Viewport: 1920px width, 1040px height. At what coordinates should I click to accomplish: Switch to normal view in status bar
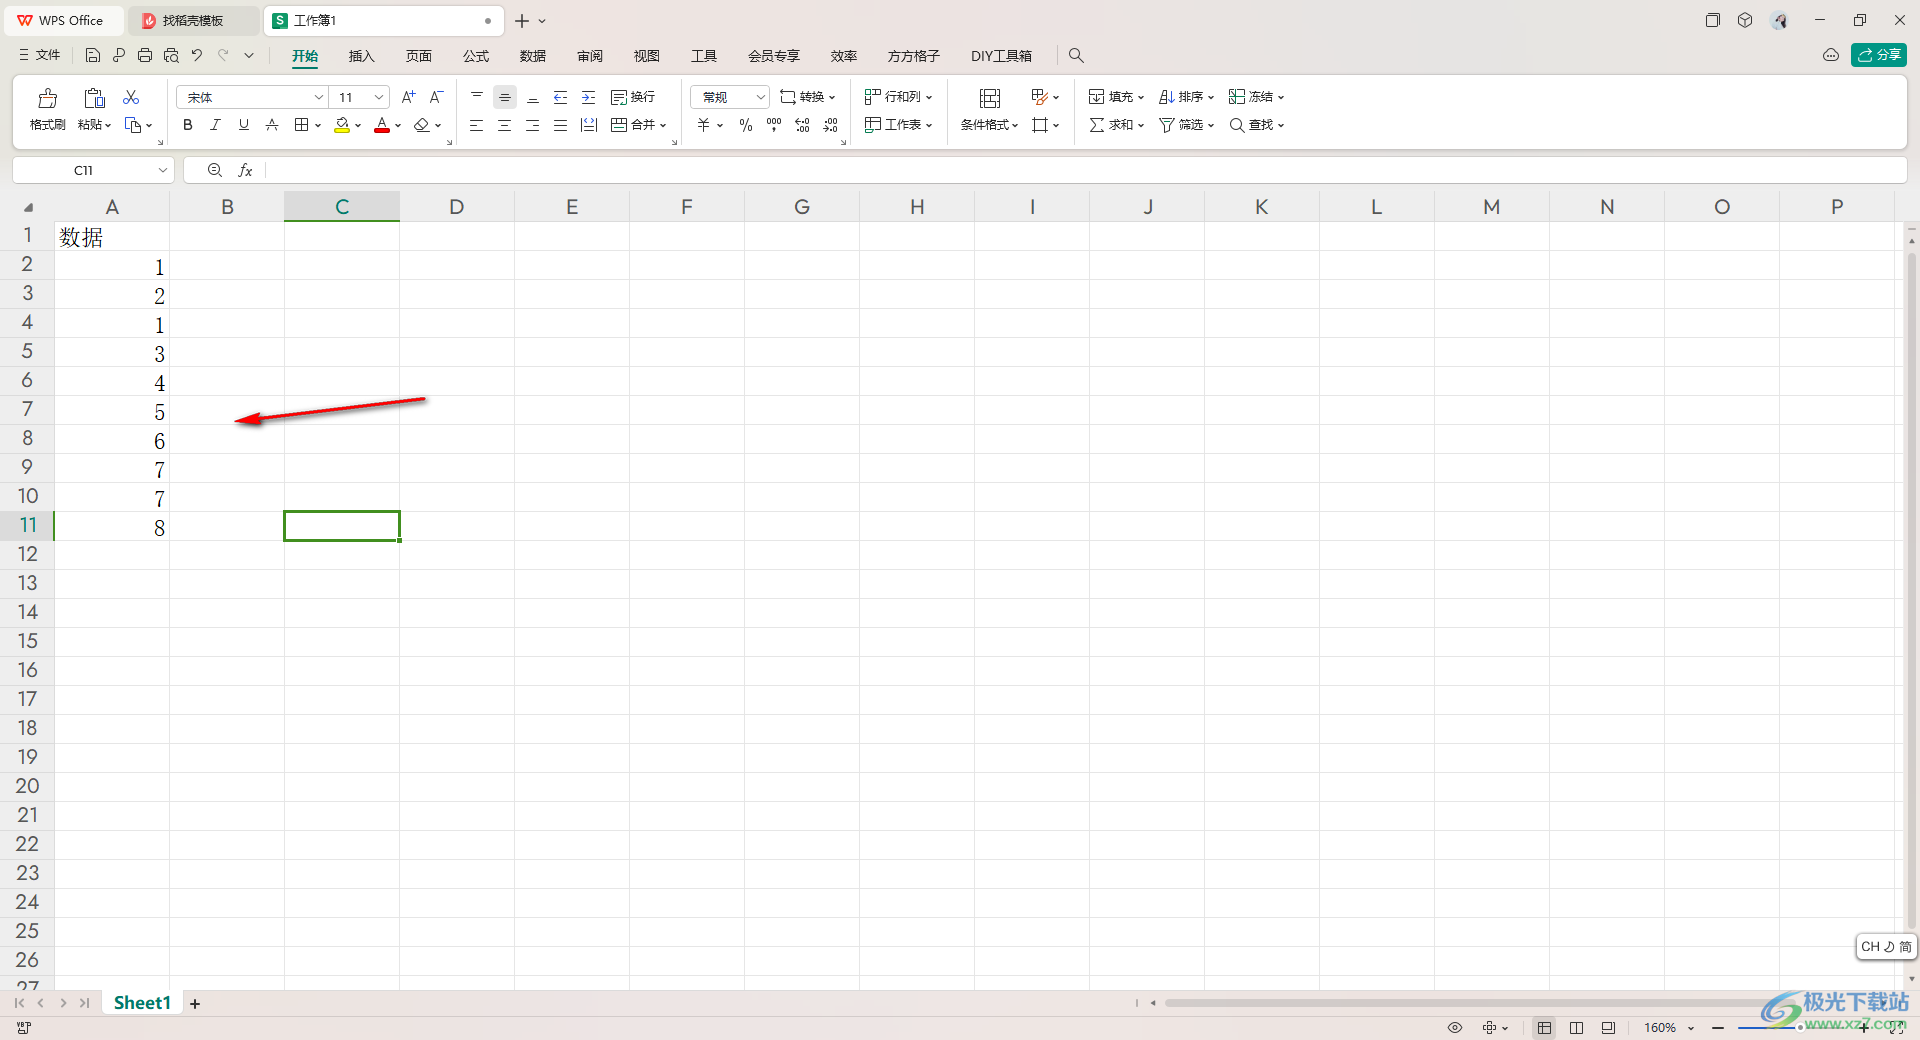coord(1545,1028)
